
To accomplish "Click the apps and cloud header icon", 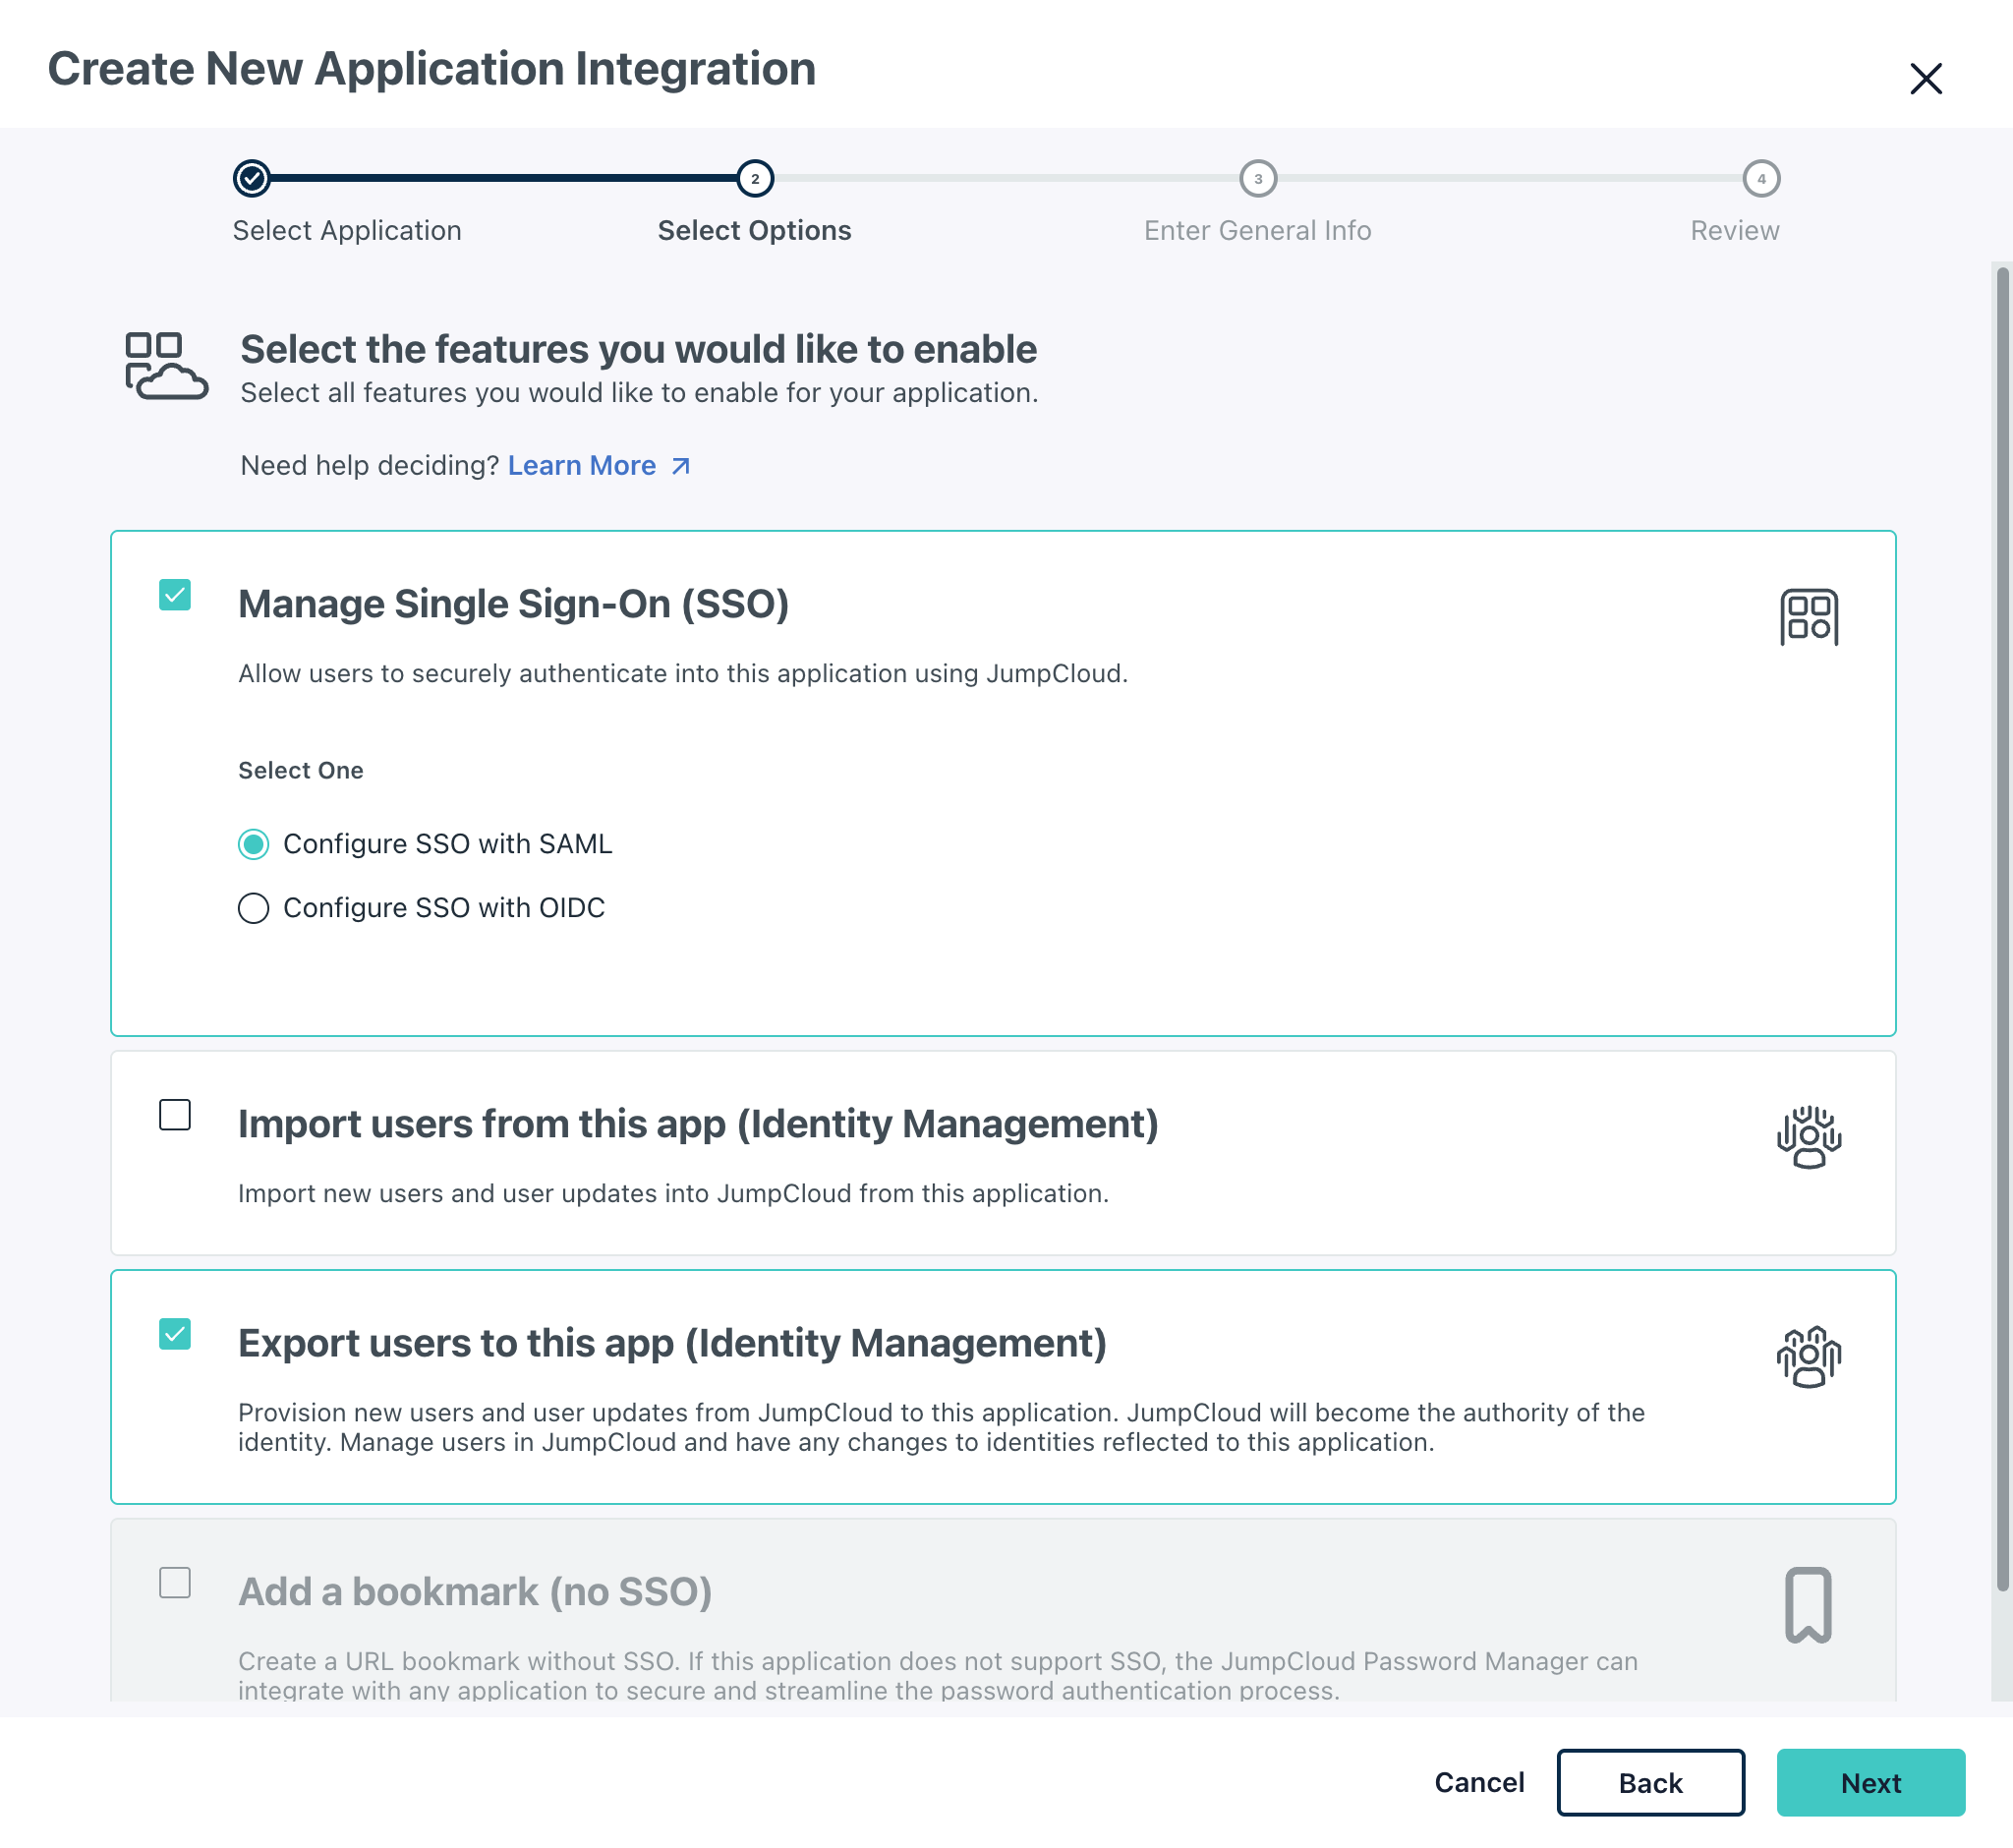I will click(x=166, y=366).
